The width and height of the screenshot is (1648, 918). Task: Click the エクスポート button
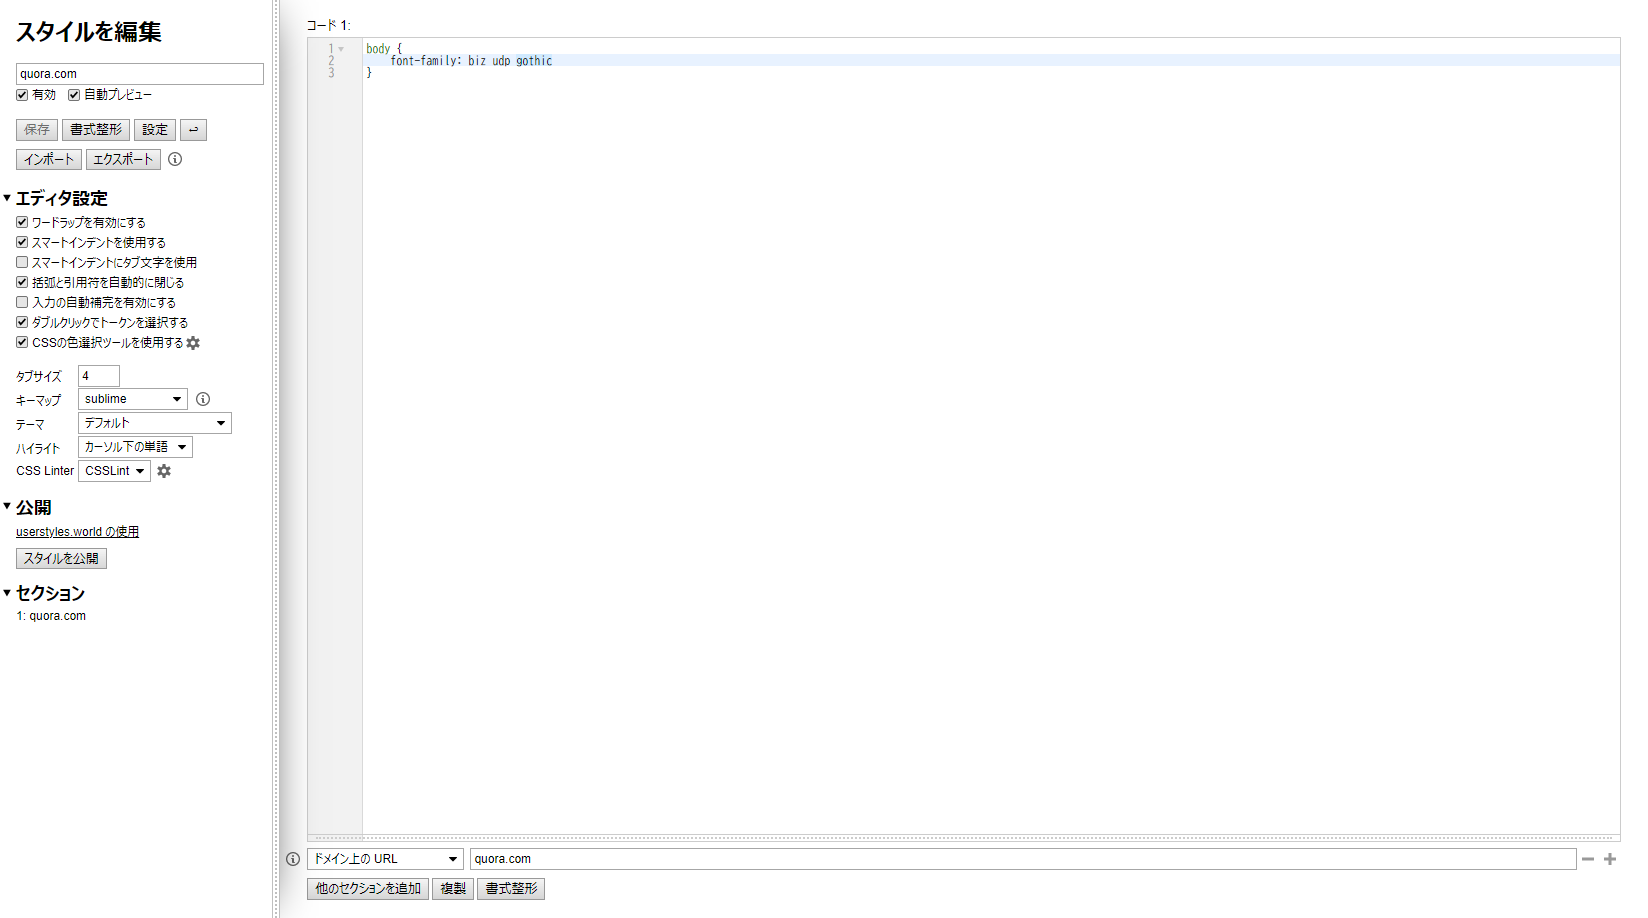(123, 159)
